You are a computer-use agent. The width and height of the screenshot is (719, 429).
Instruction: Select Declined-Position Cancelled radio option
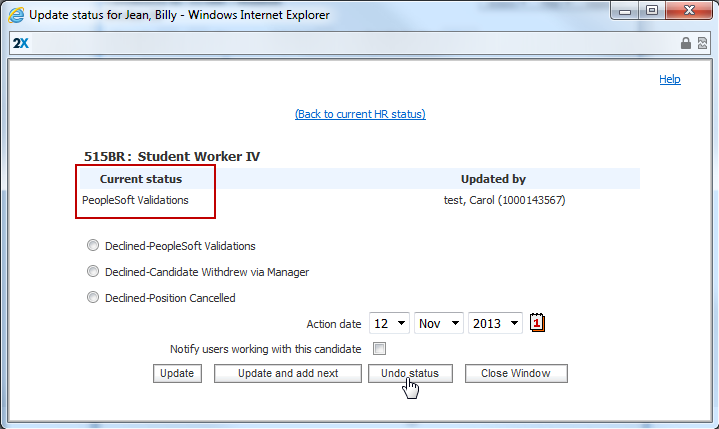tap(93, 297)
